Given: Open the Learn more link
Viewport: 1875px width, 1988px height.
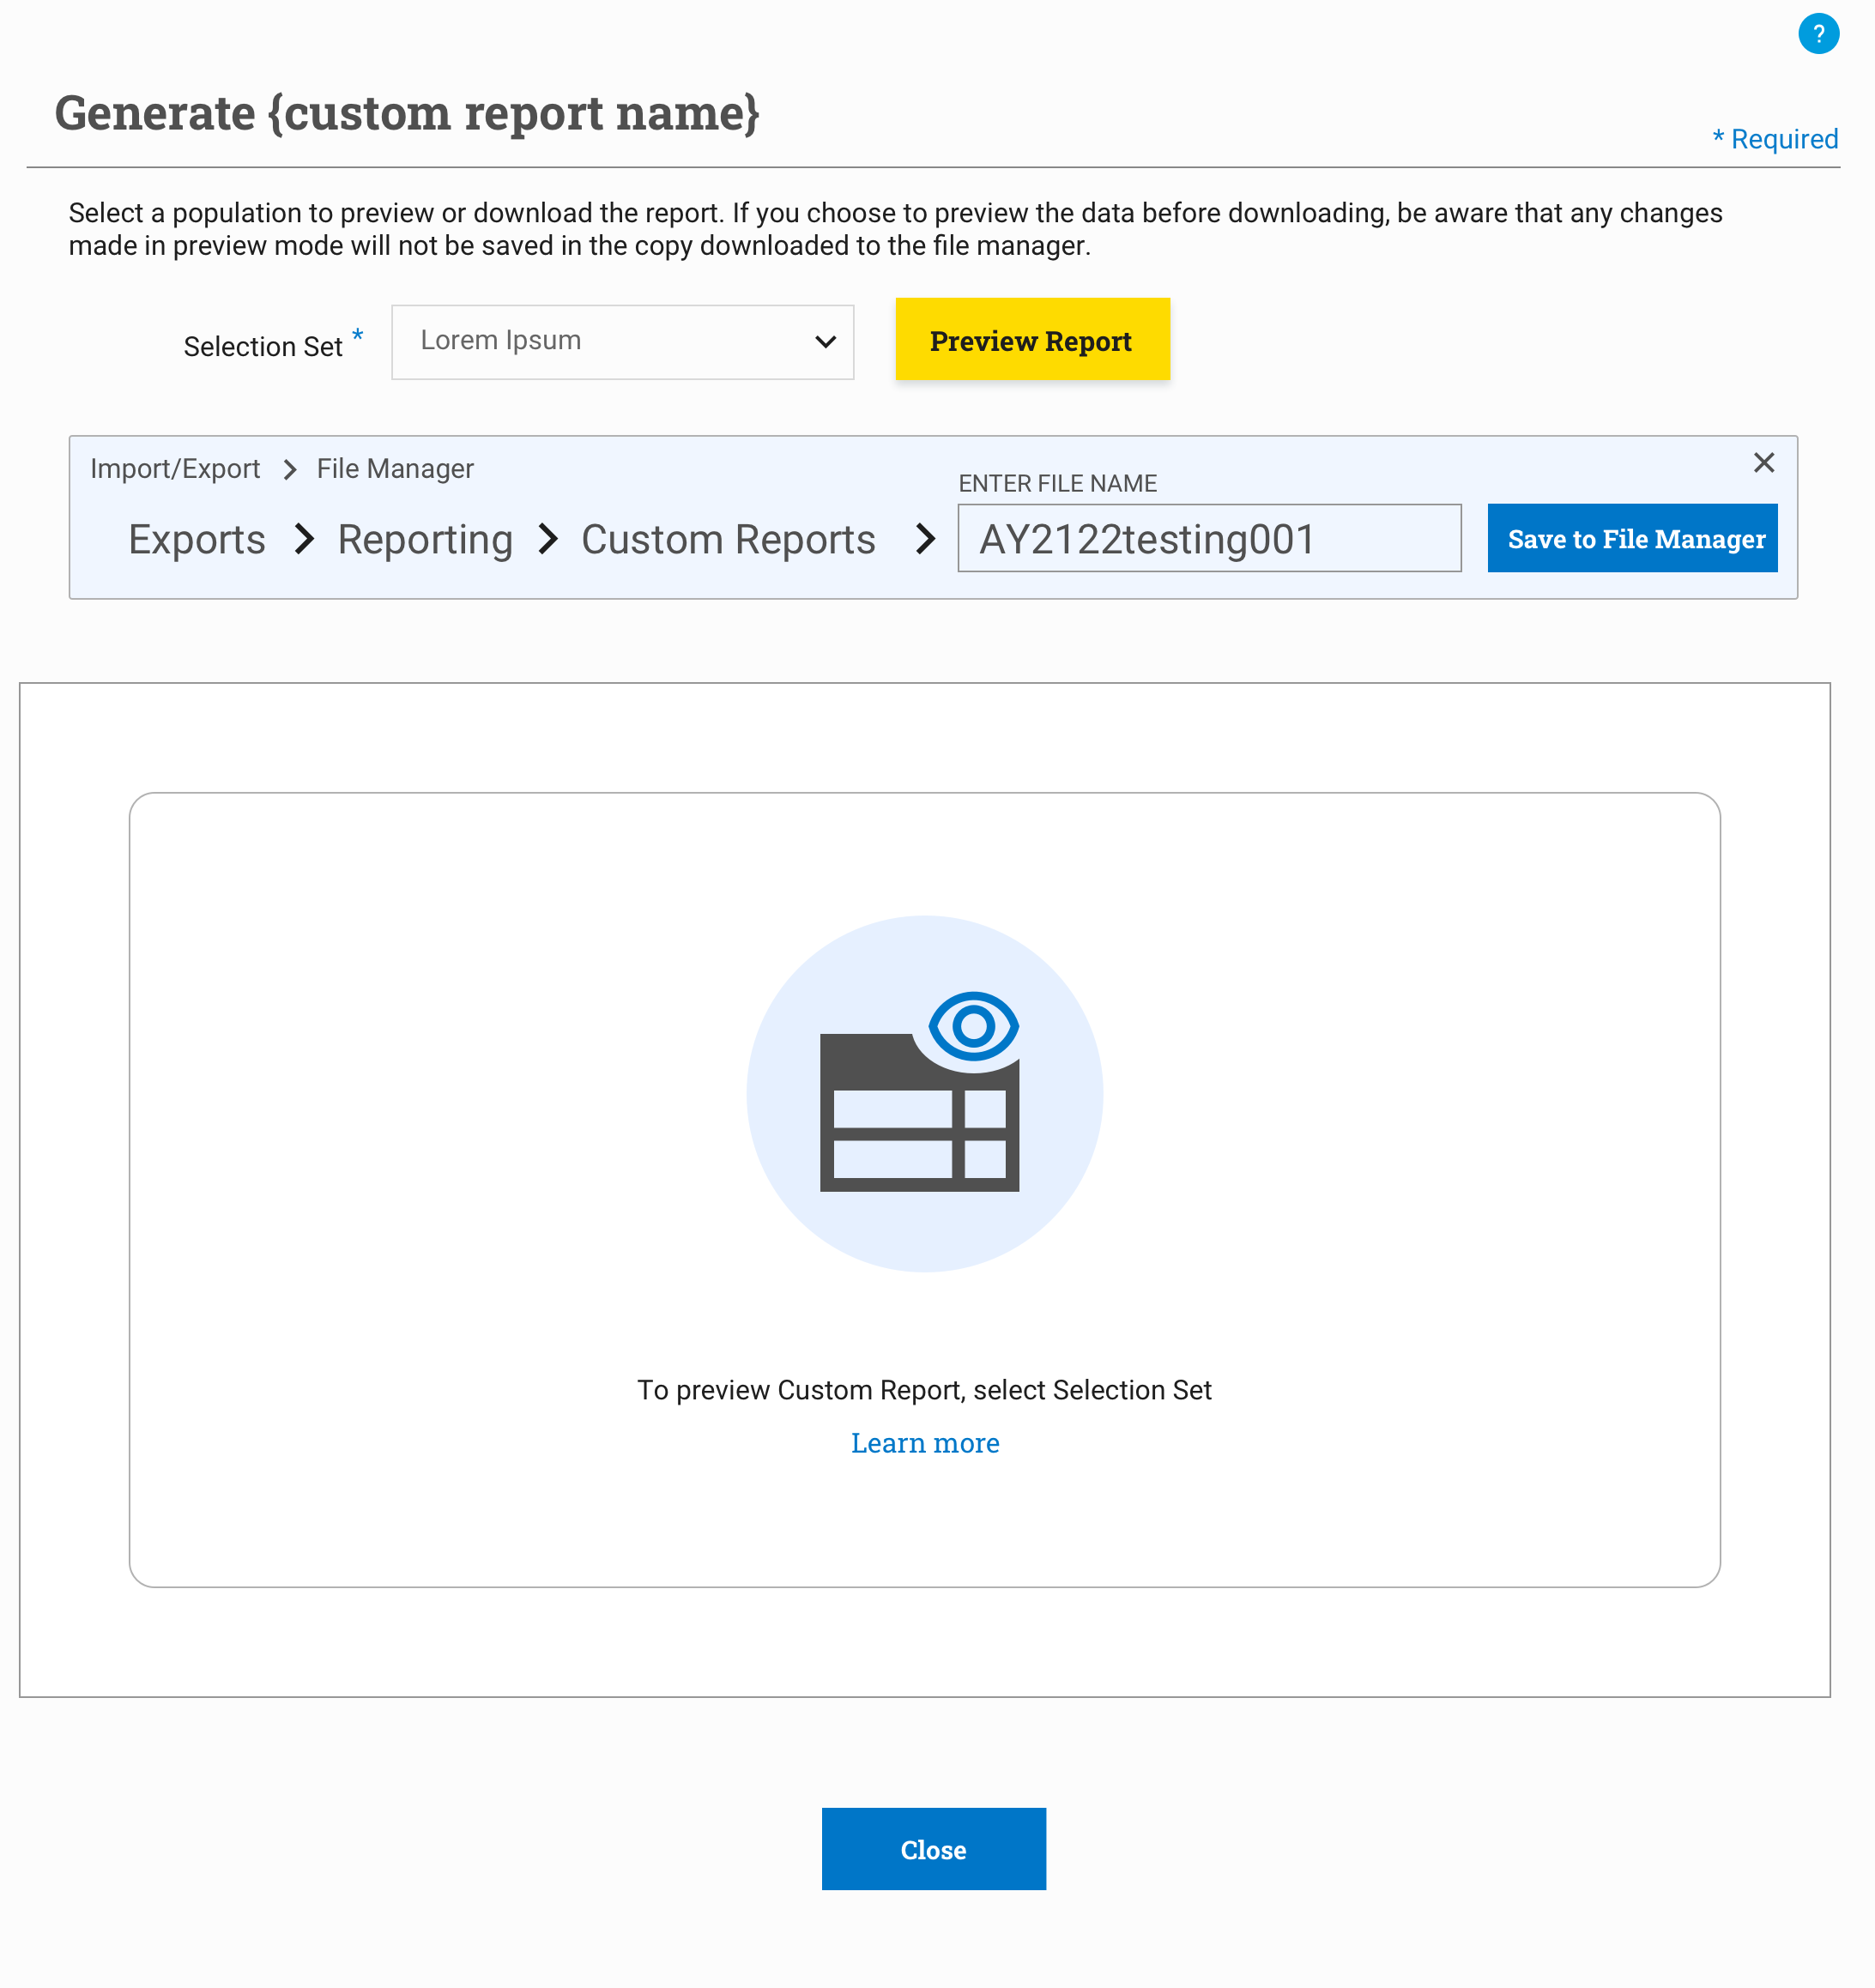Looking at the screenshot, I should (924, 1442).
